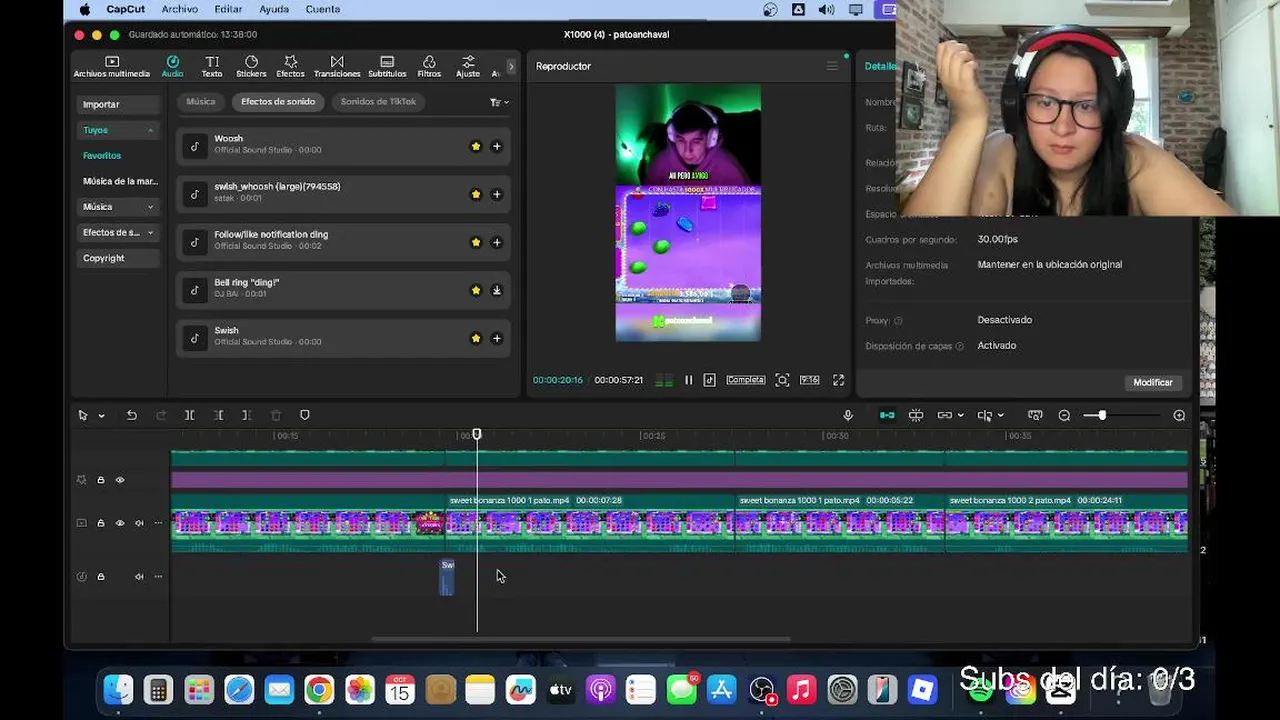1280x720 pixels.
Task: Zoom out the timeline
Action: pyautogui.click(x=1064, y=415)
